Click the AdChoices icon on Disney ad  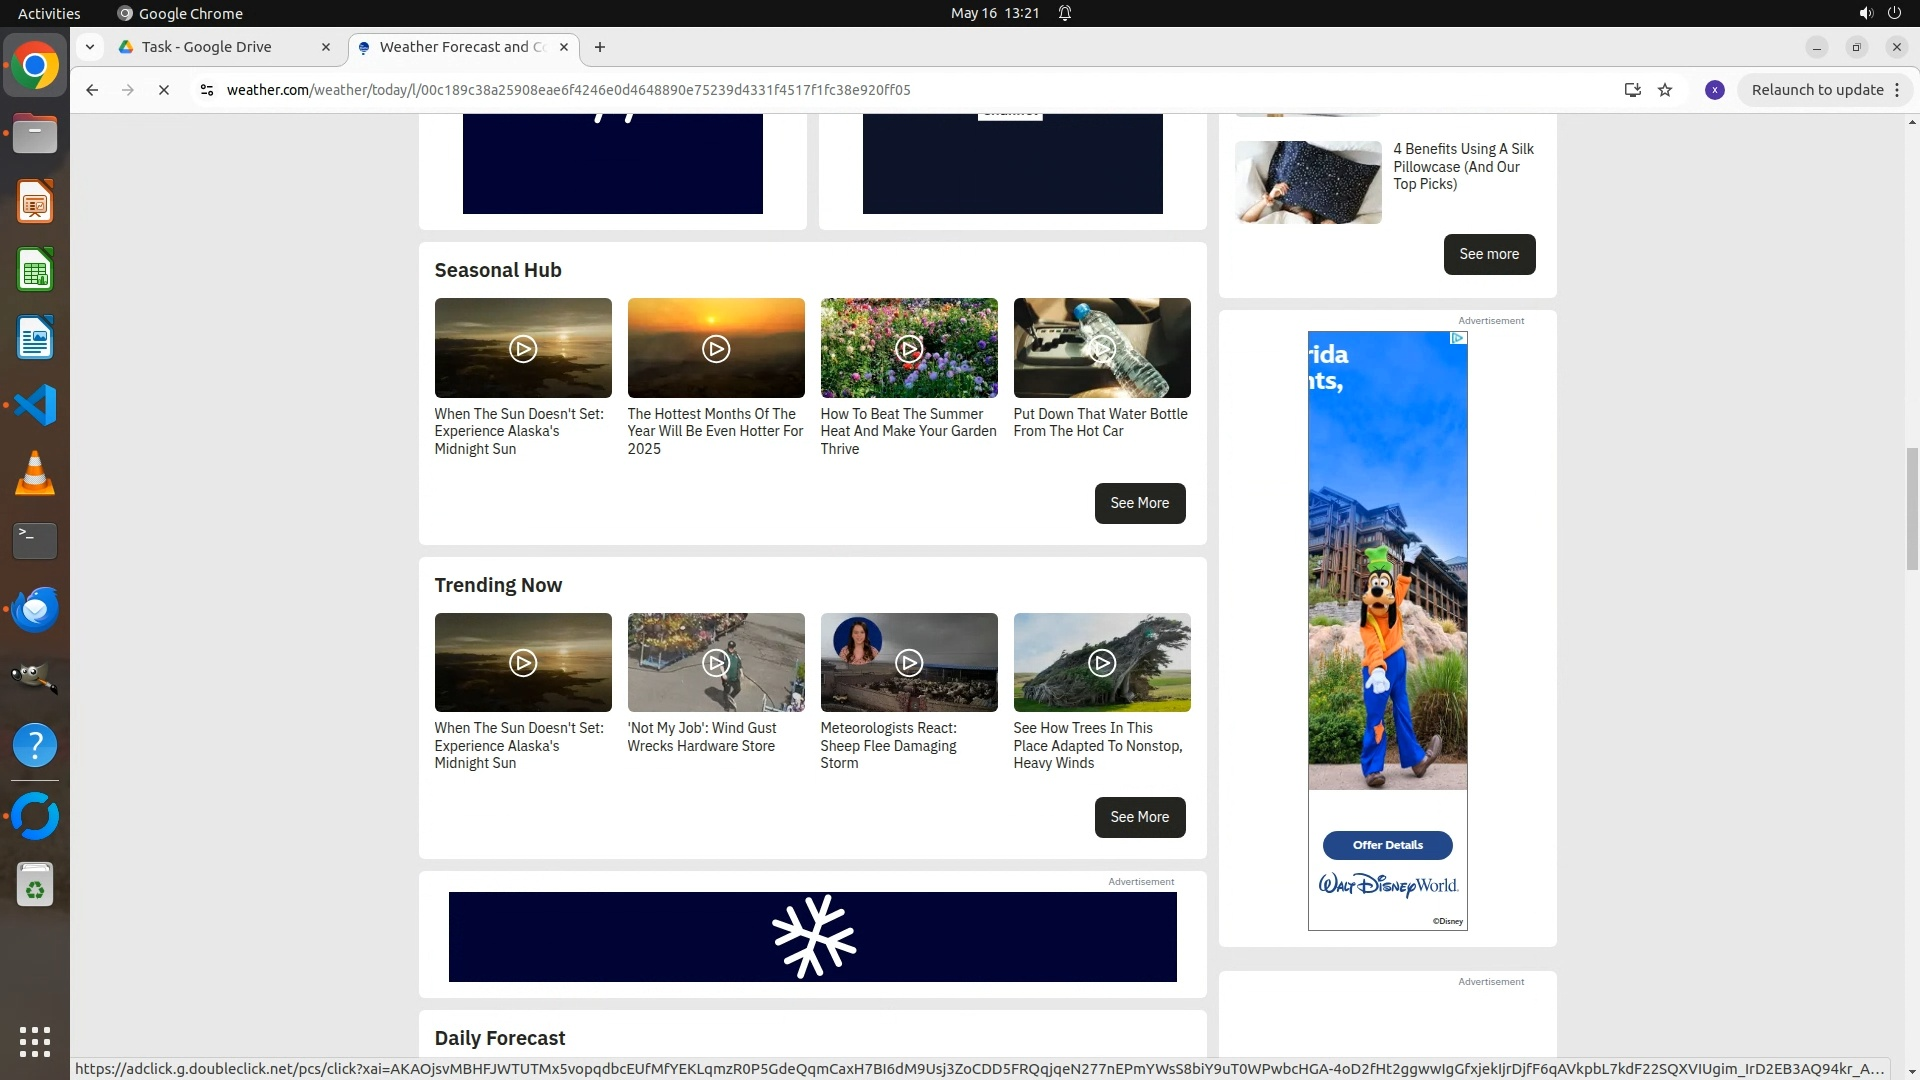1458,338
